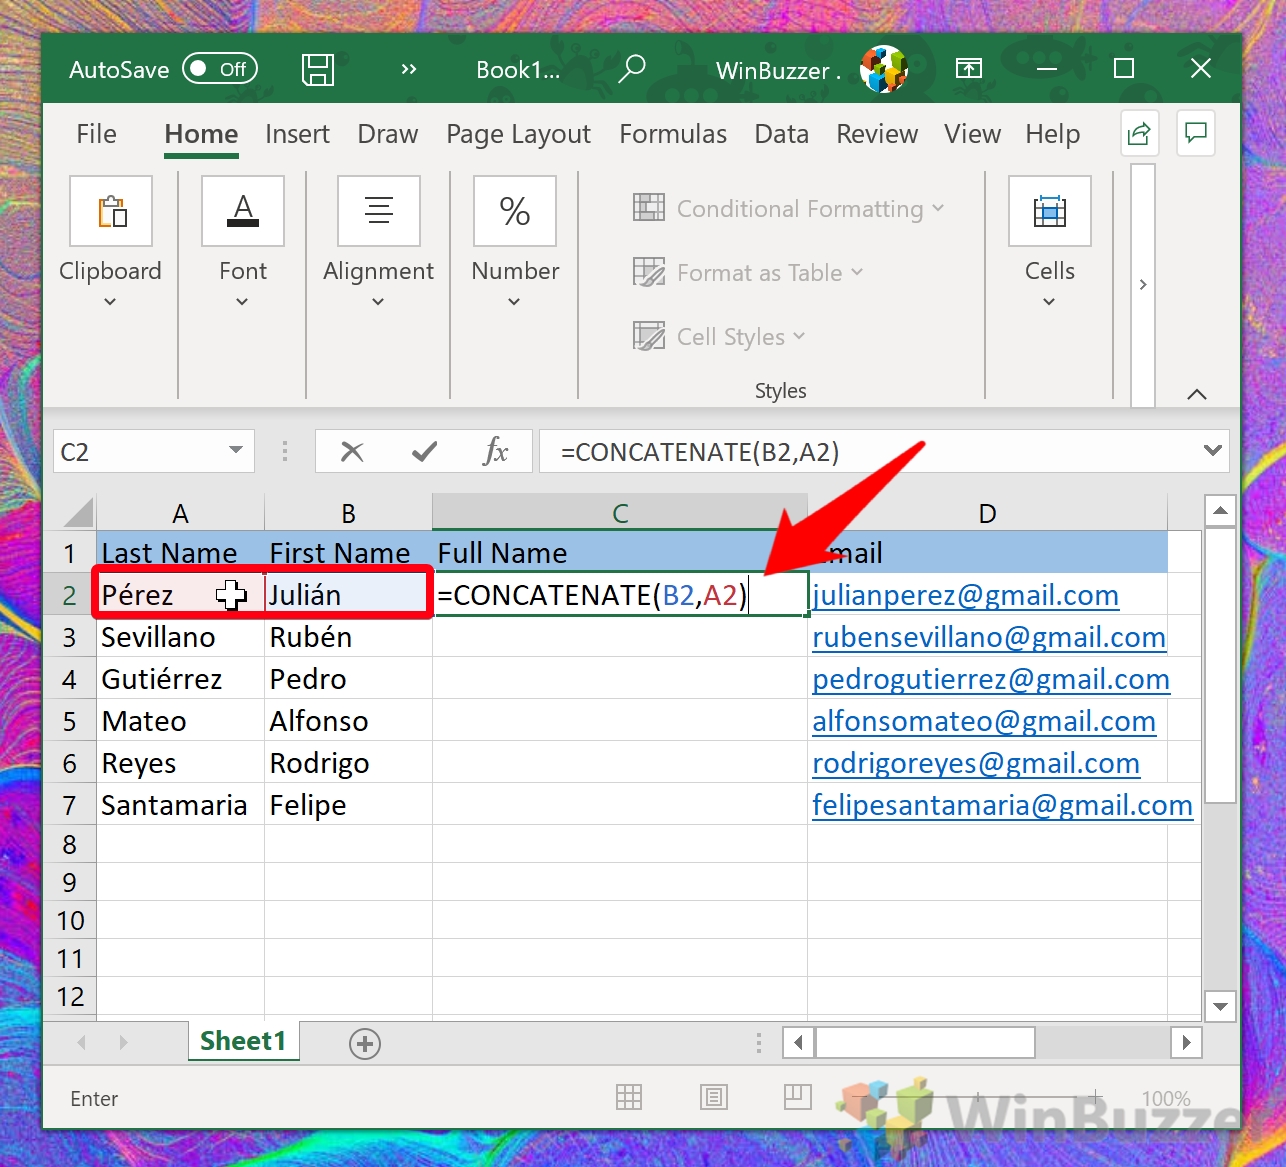1286x1167 pixels.
Task: Open the Cell Styles dropdown
Action: pos(719,337)
